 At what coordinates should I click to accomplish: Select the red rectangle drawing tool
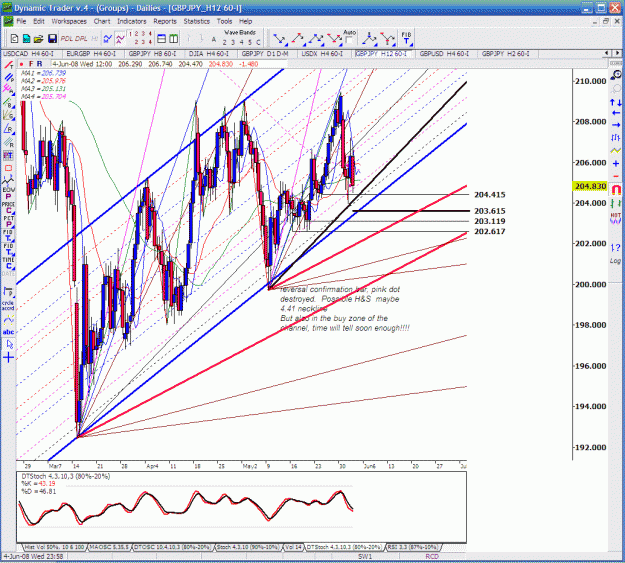point(8,168)
